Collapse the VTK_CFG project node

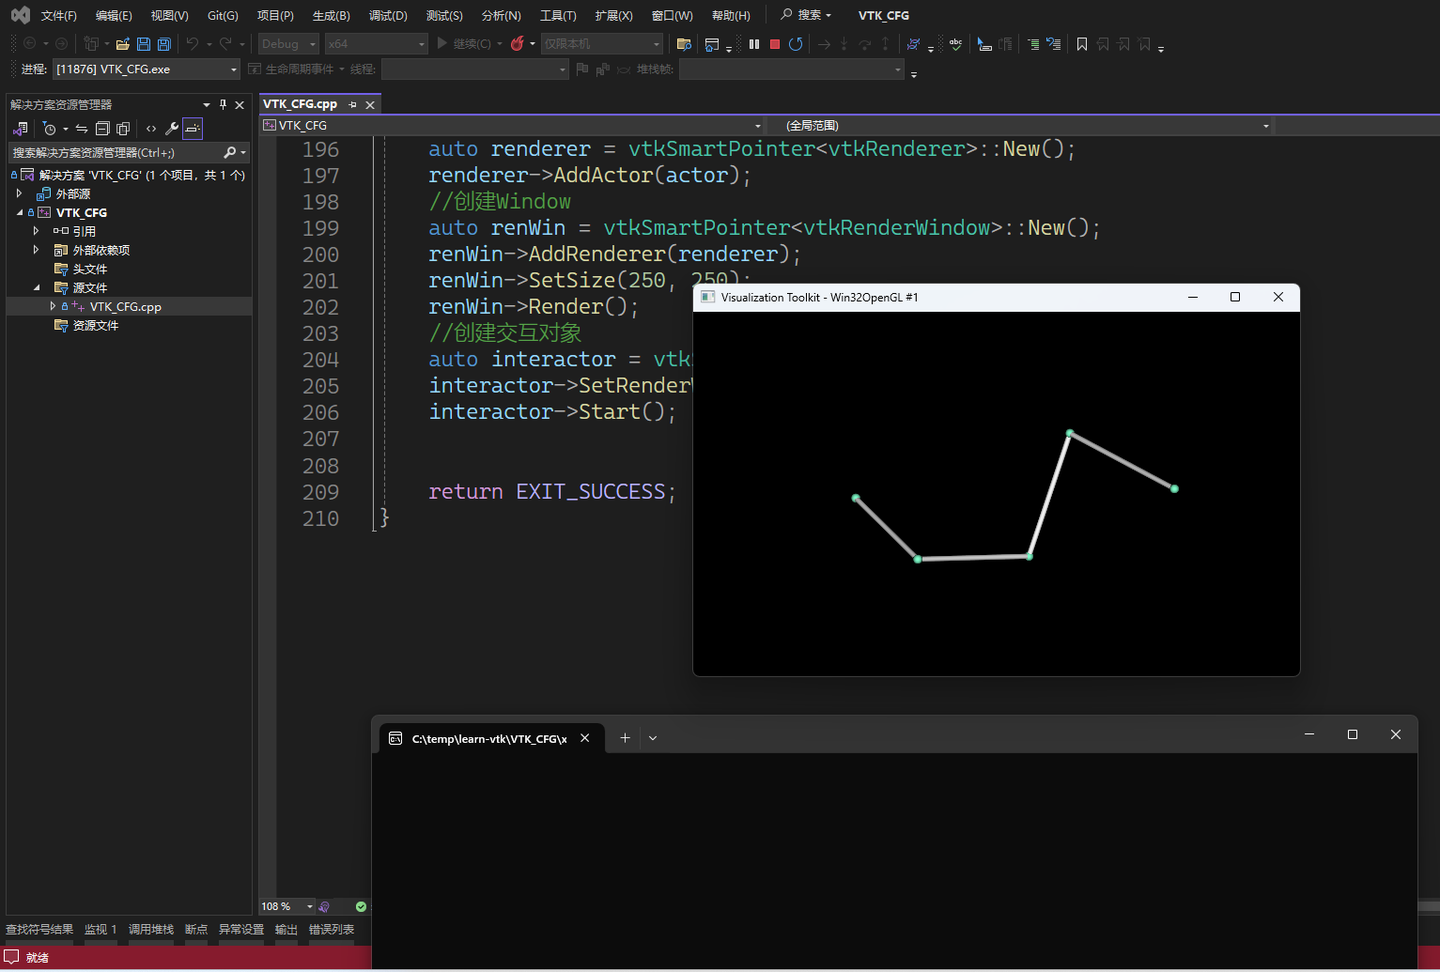[x=19, y=212]
